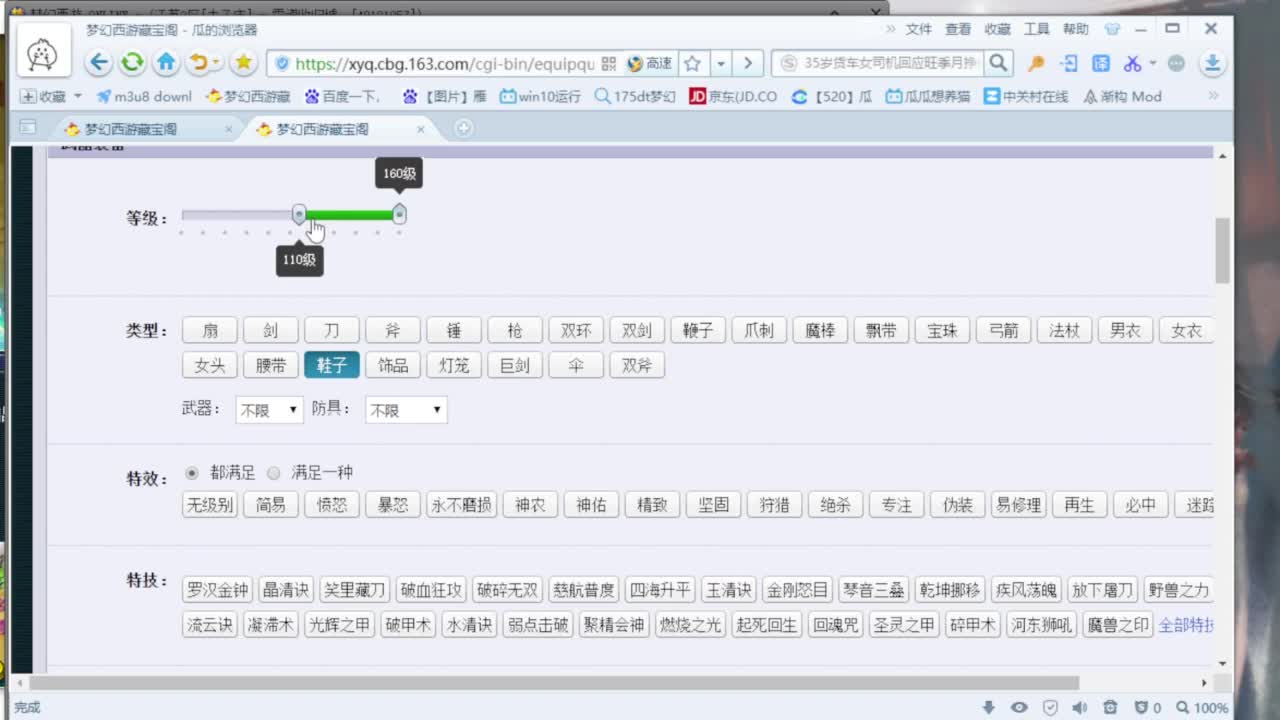Expand bookmarks bar overflow chevron
This screenshot has width=1280, height=720.
point(1214,97)
